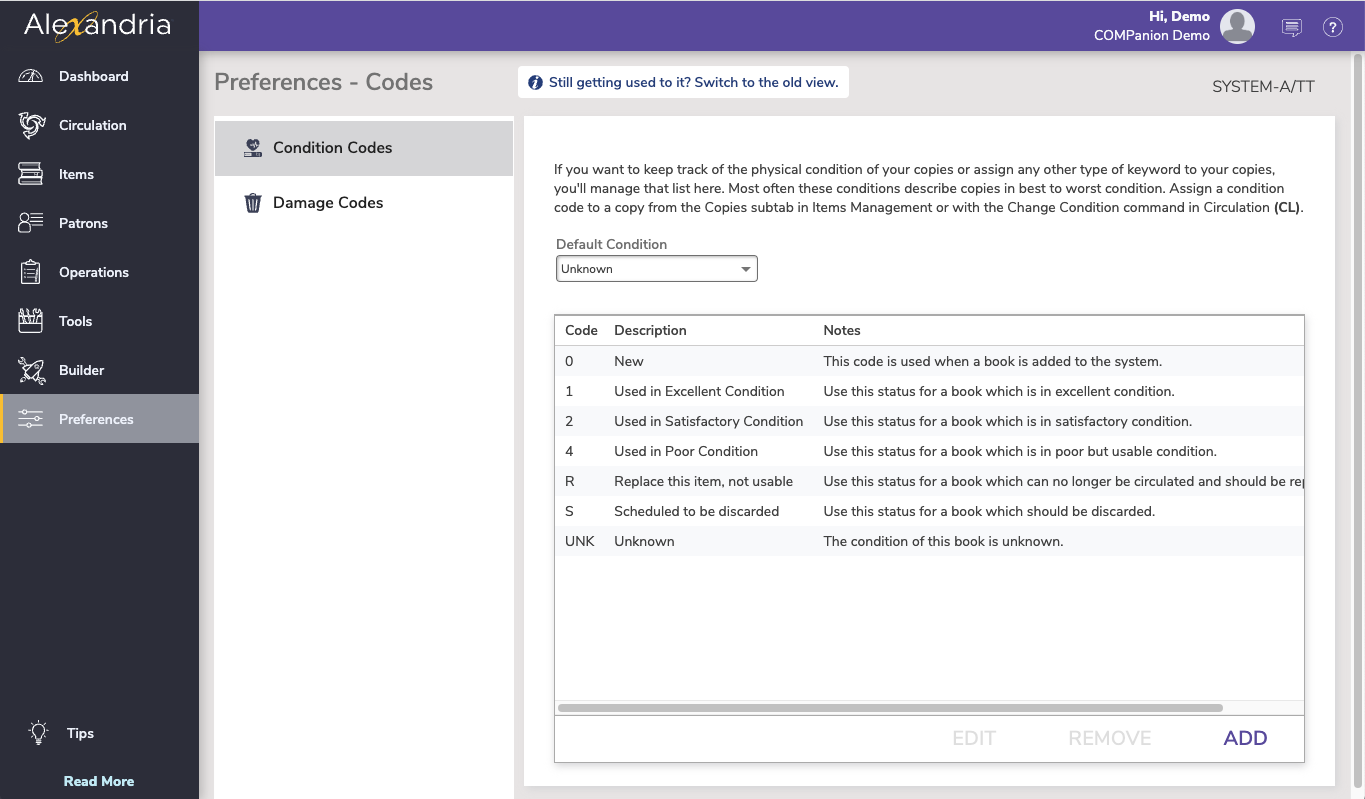Image resolution: width=1365 pixels, height=799 pixels.
Task: Click the Read More link
Action: click(98, 781)
